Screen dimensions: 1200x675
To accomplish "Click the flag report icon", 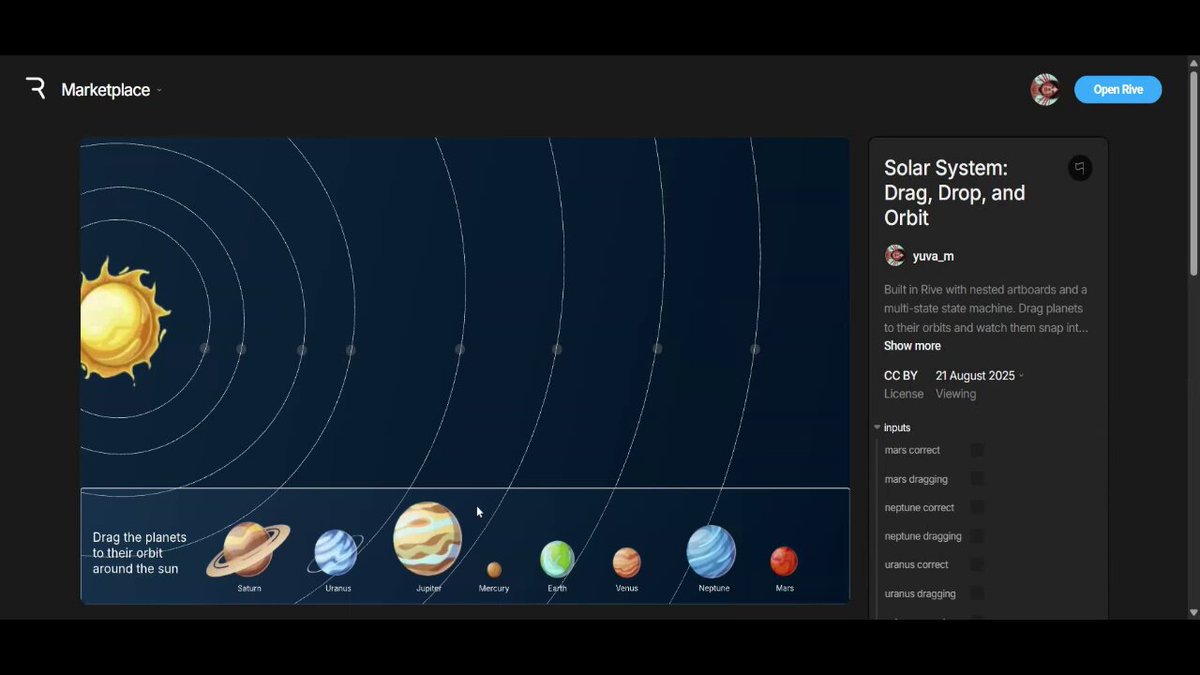I will point(1079,167).
